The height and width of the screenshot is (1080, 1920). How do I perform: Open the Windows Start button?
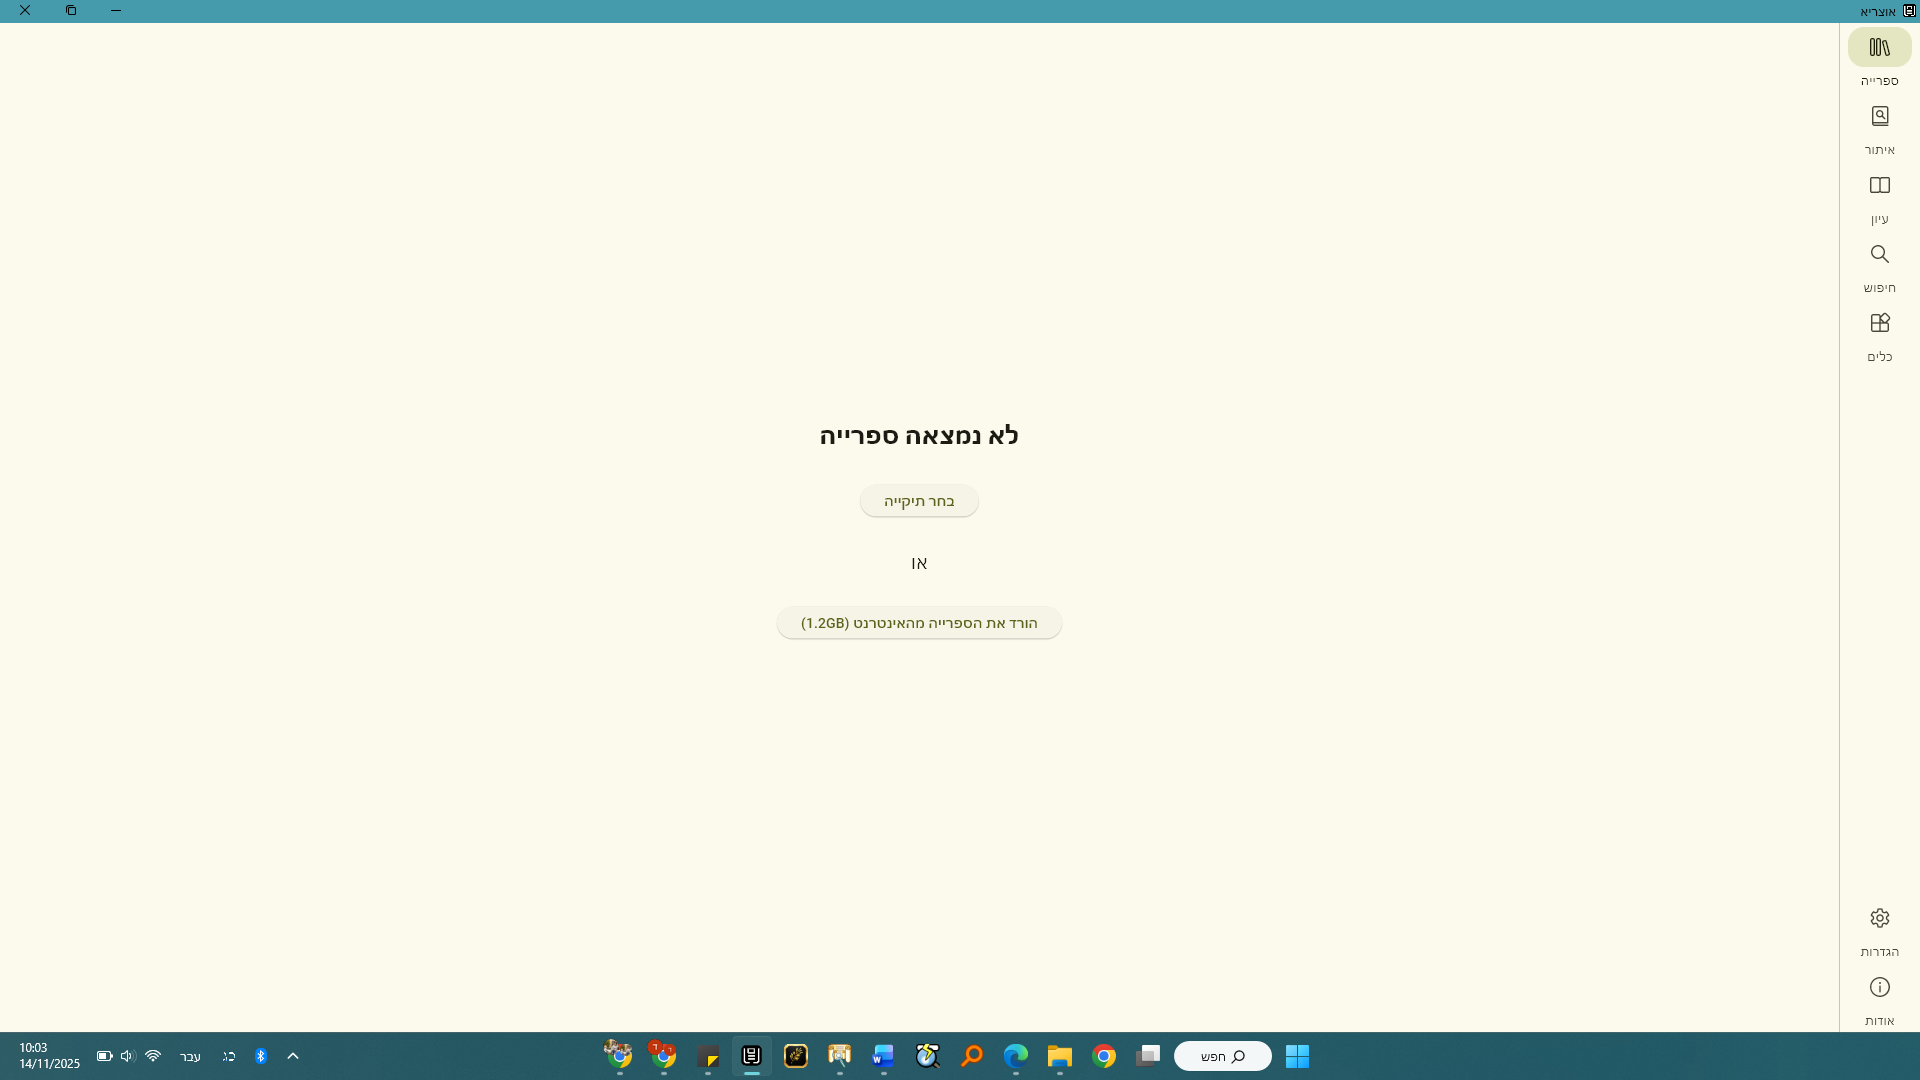click(1297, 1056)
